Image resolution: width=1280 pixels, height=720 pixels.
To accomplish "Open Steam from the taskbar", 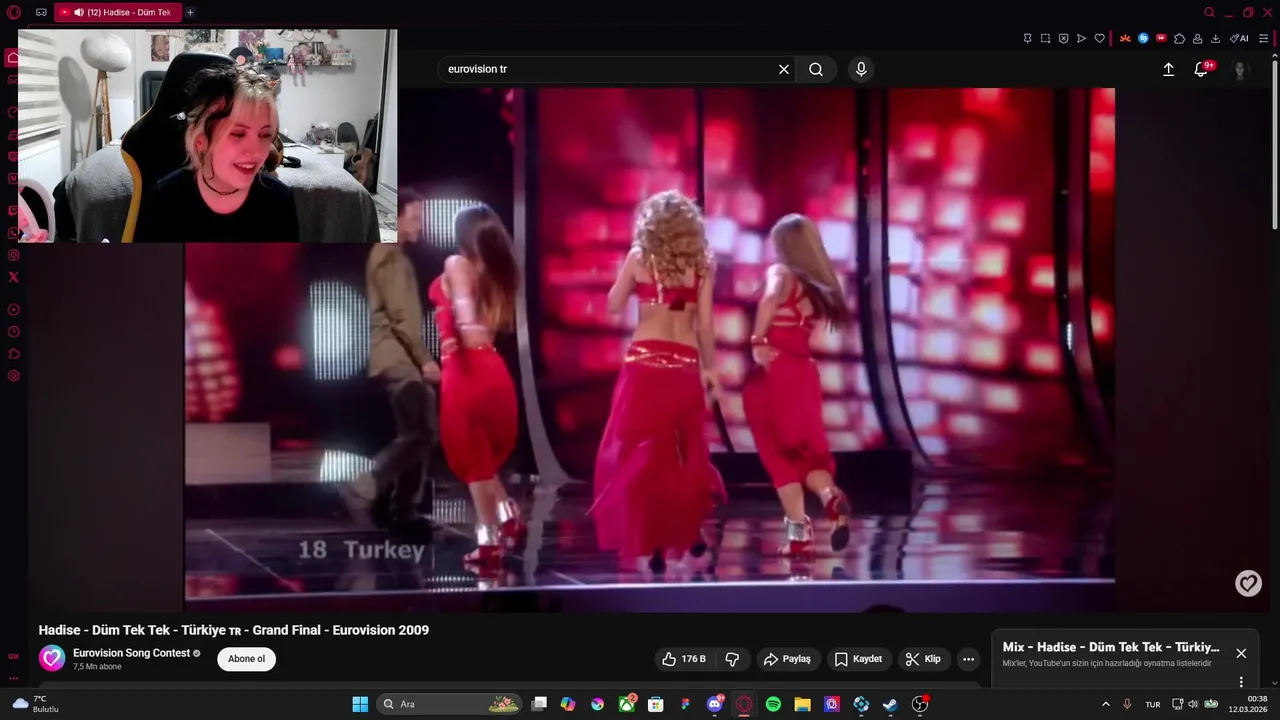I will click(890, 704).
